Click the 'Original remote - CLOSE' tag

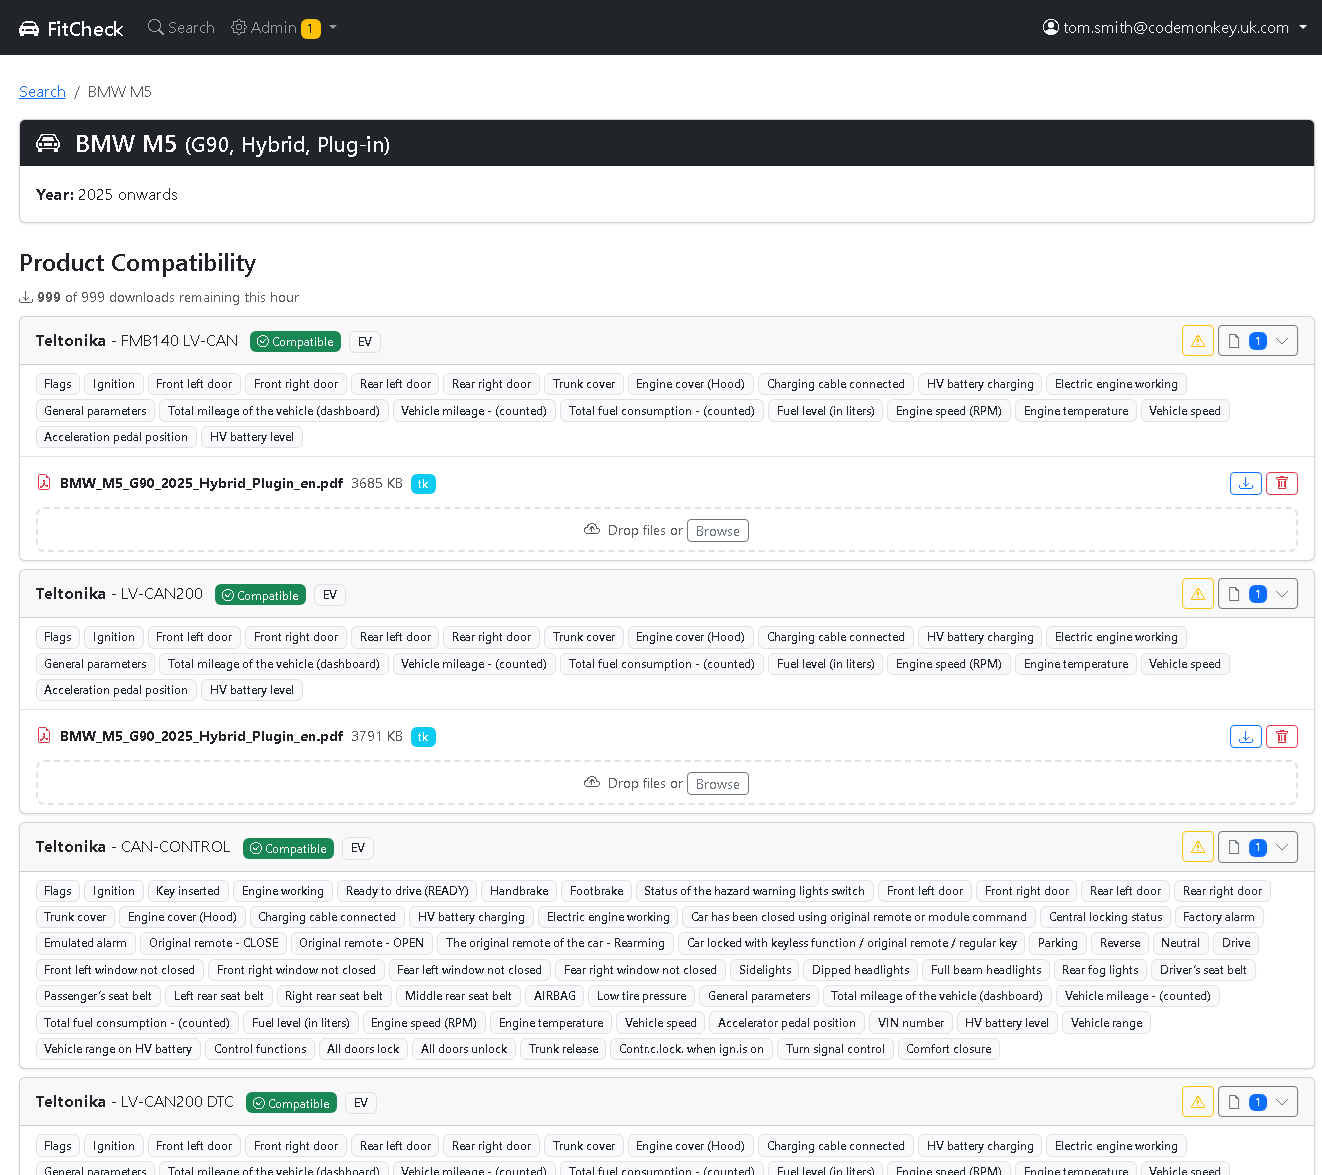[214, 943]
